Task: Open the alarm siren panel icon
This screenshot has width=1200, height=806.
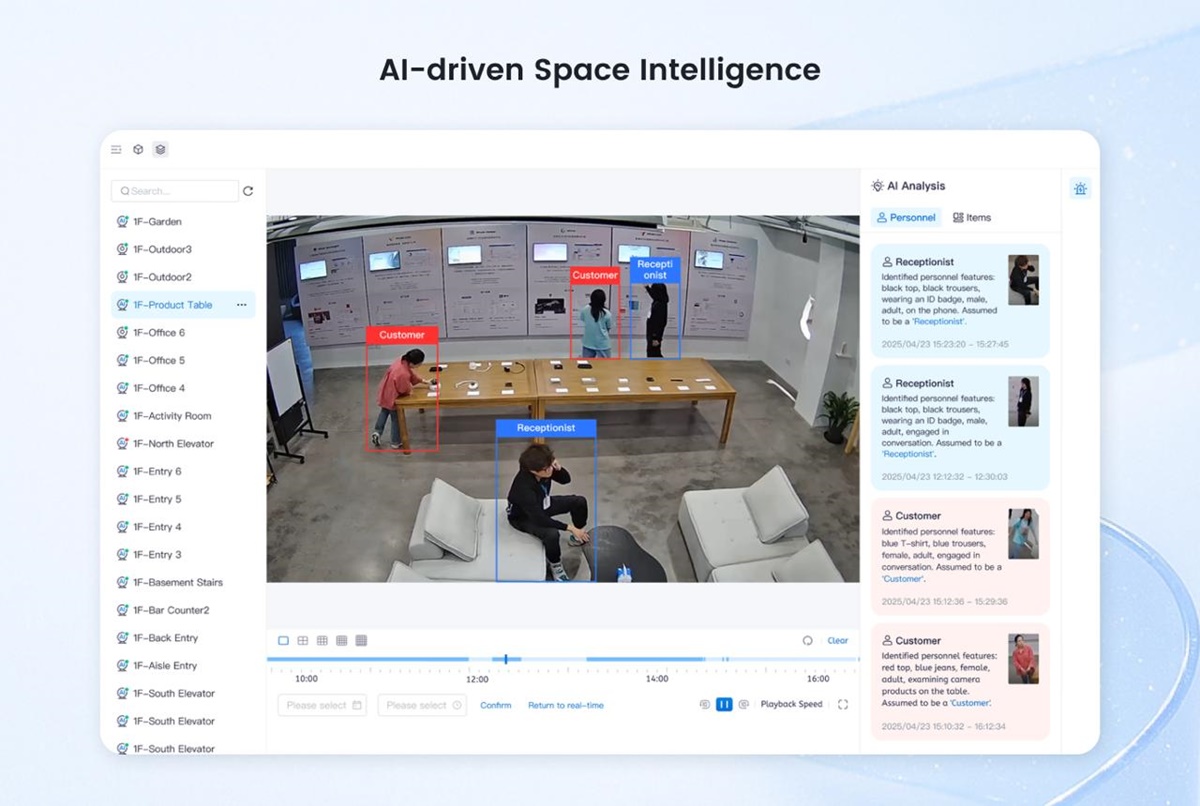Action: (x=1080, y=189)
